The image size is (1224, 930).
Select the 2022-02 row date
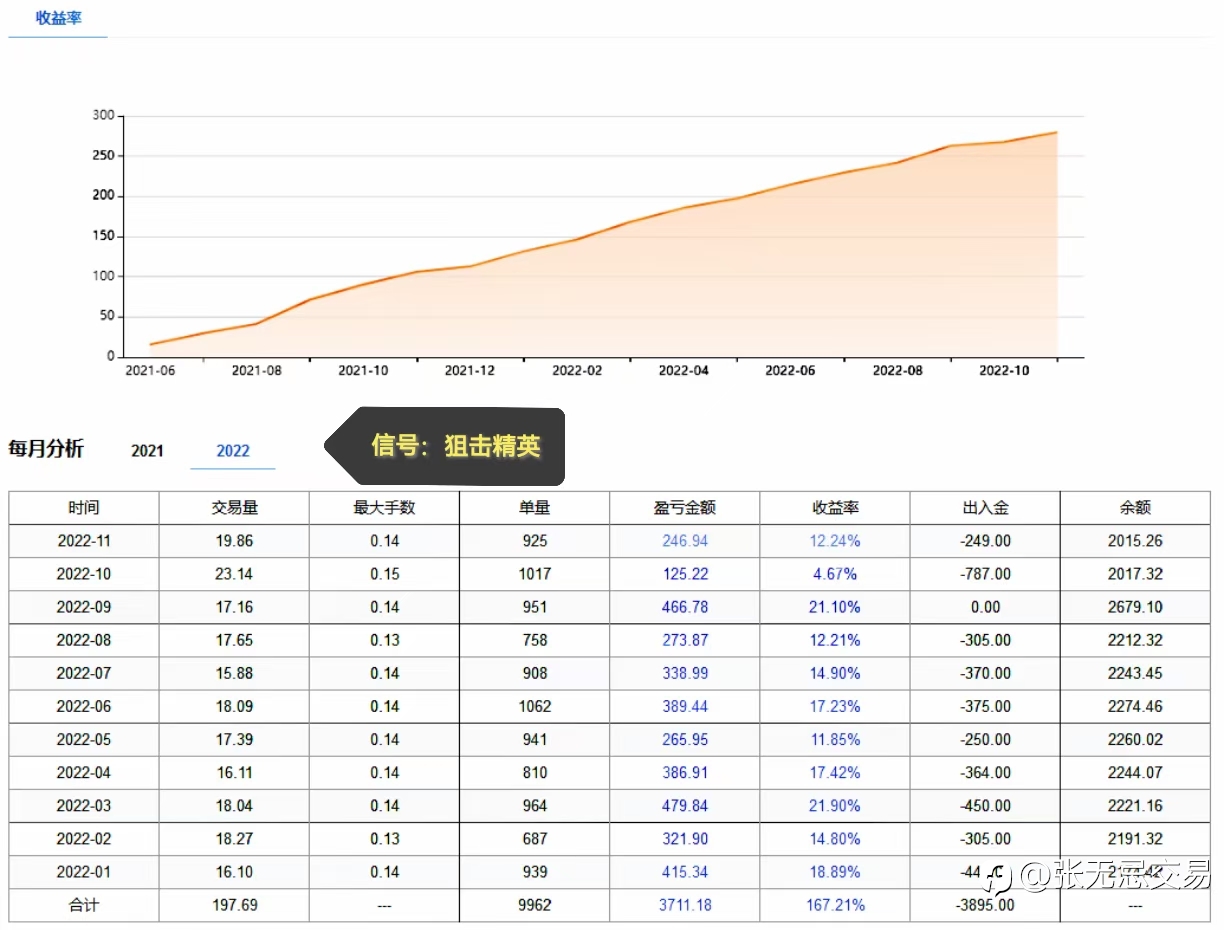(84, 839)
